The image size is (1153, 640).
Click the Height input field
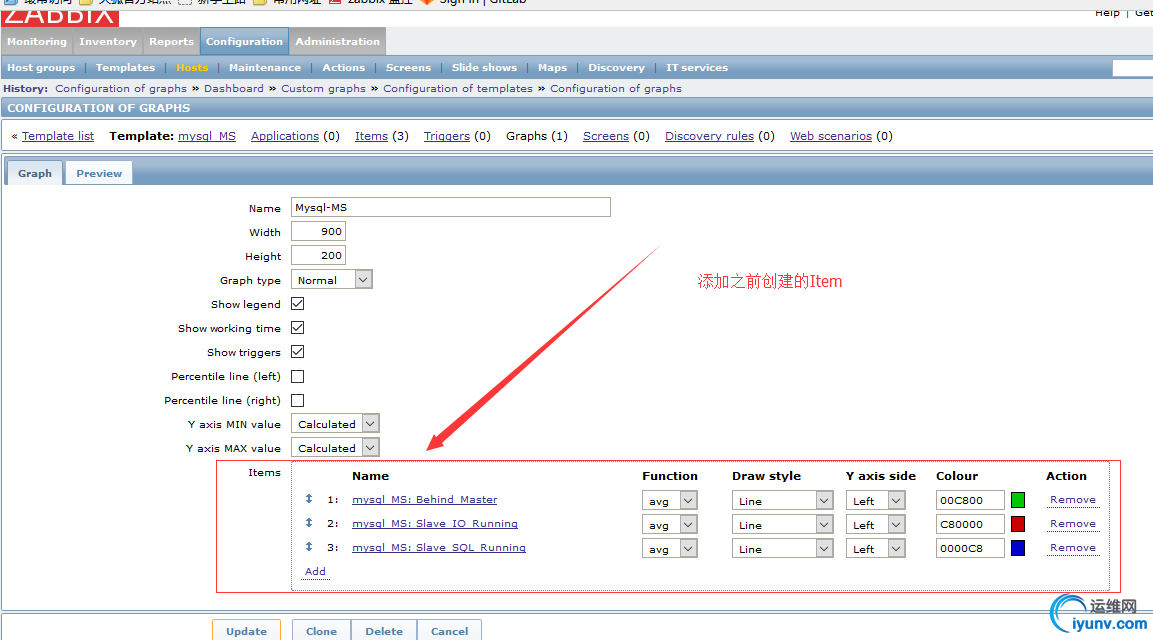click(x=318, y=255)
